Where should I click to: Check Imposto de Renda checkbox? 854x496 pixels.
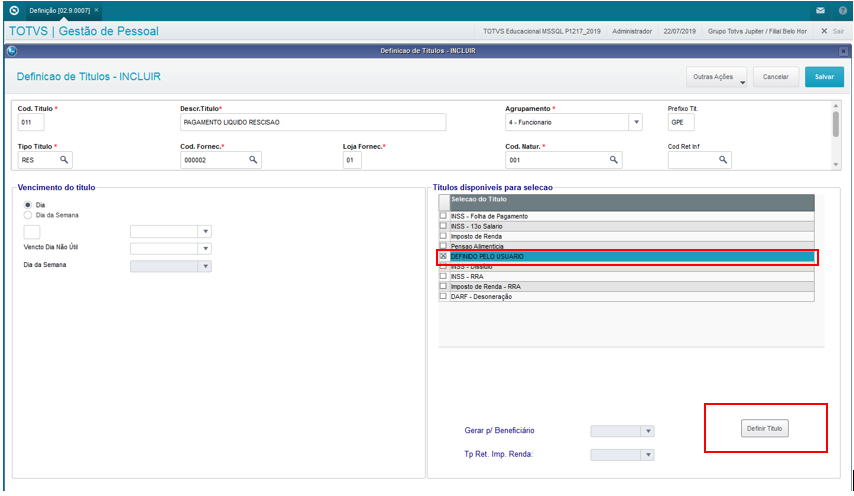[x=443, y=236]
